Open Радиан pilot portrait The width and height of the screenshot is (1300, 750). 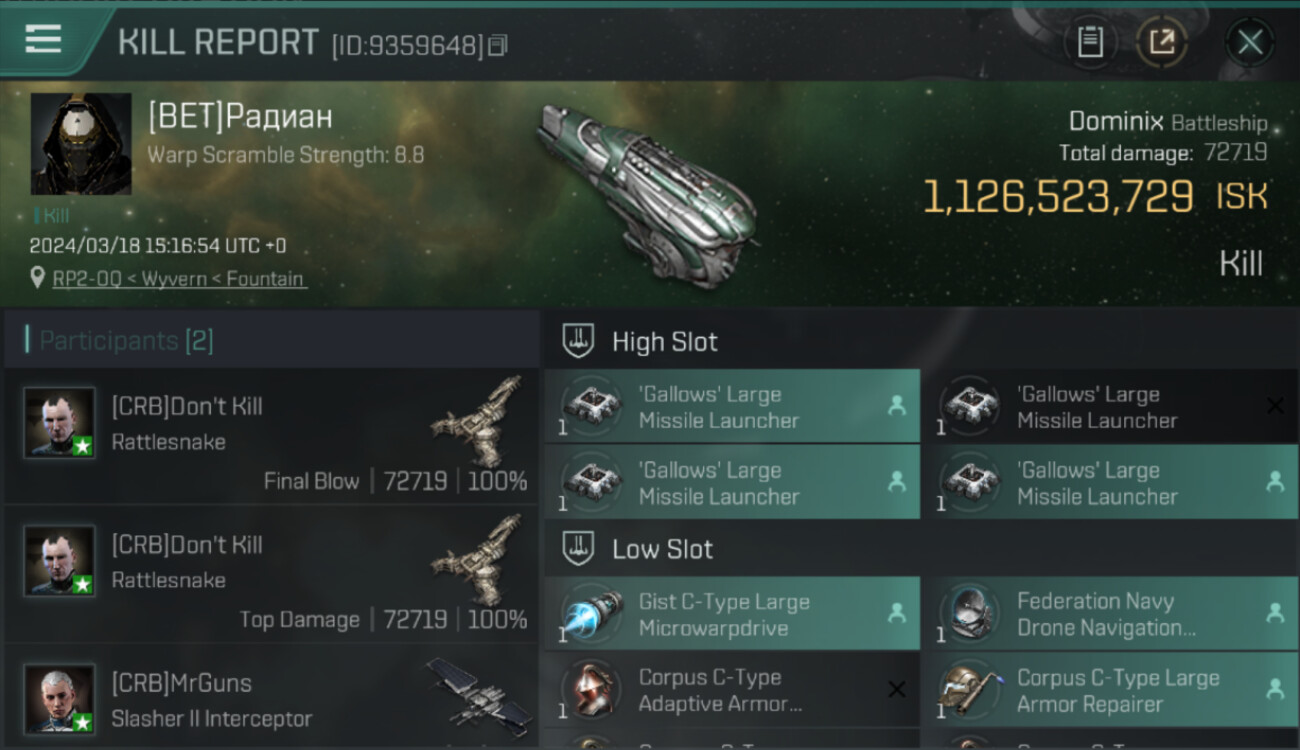coord(81,144)
